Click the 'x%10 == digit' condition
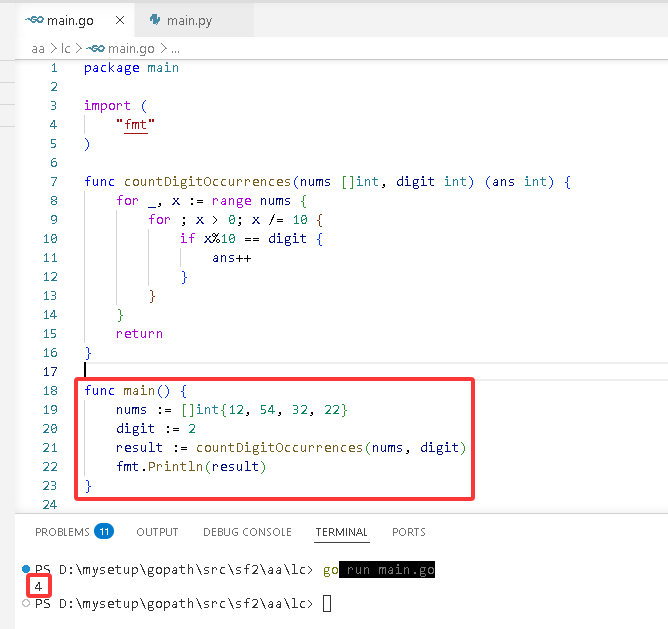 point(255,239)
